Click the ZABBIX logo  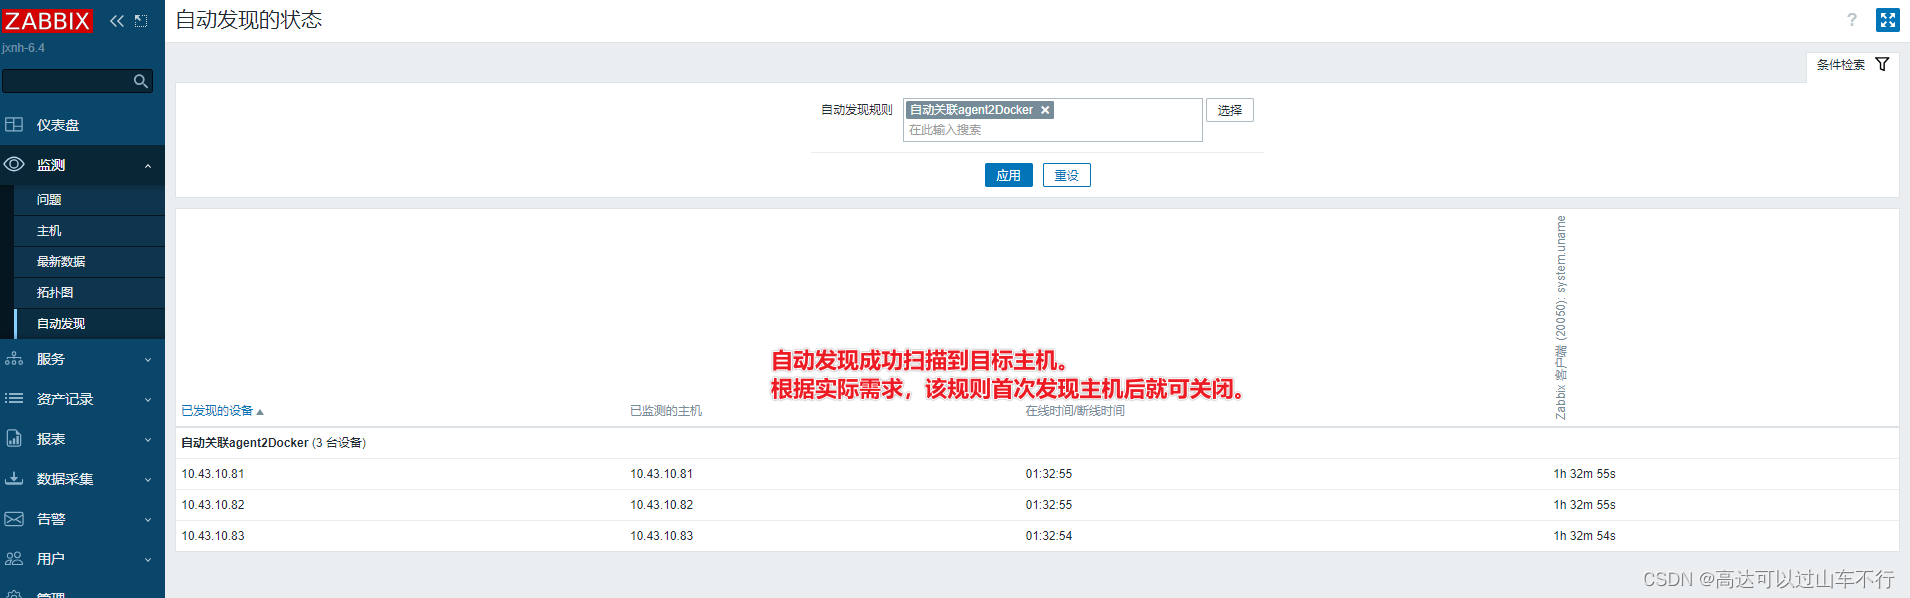pos(47,21)
